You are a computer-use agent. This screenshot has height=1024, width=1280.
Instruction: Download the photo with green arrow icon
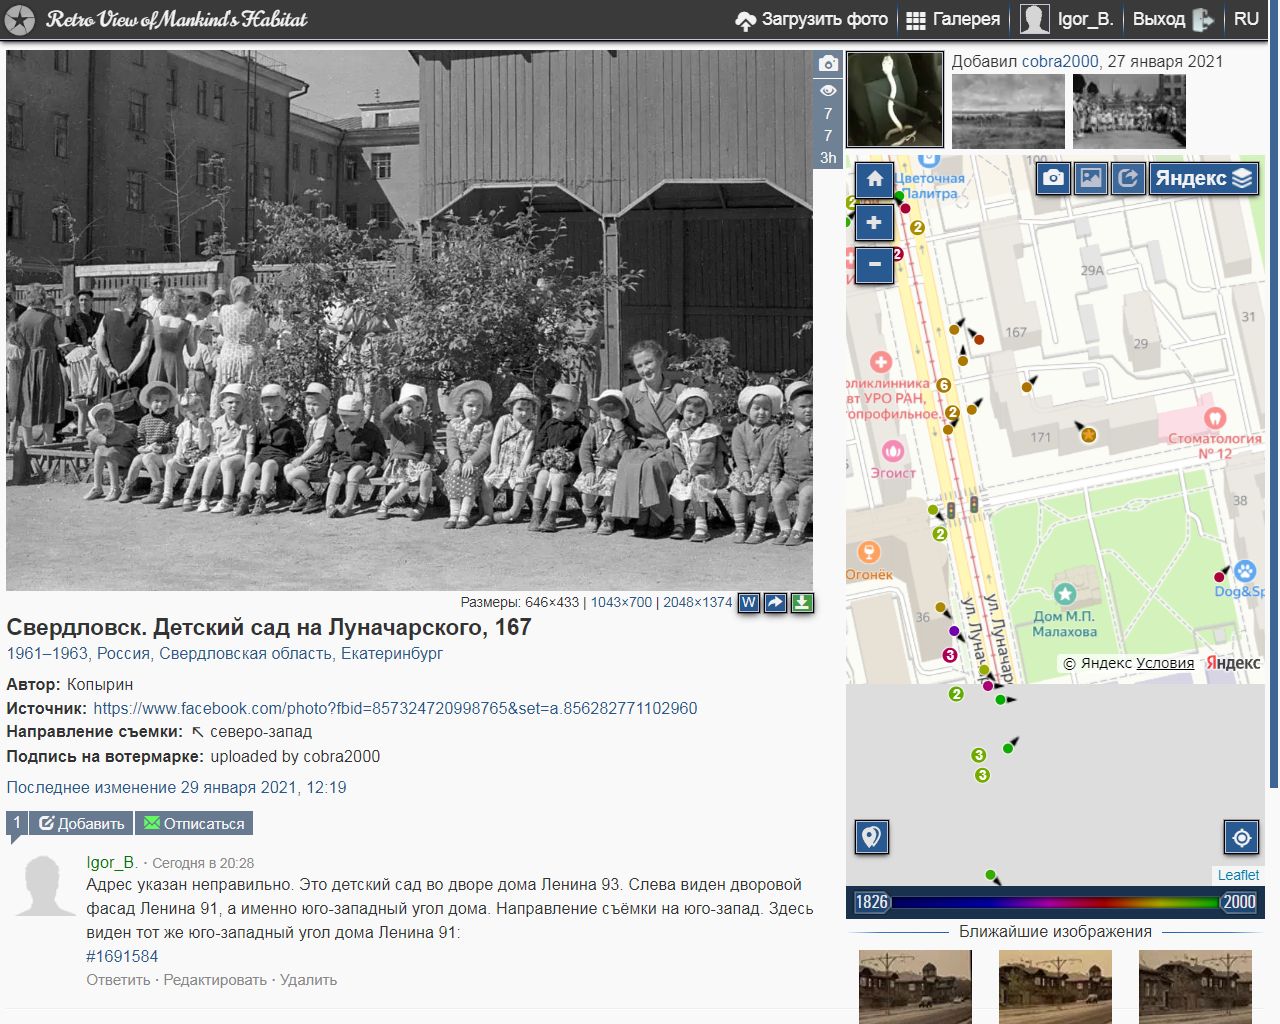point(802,603)
